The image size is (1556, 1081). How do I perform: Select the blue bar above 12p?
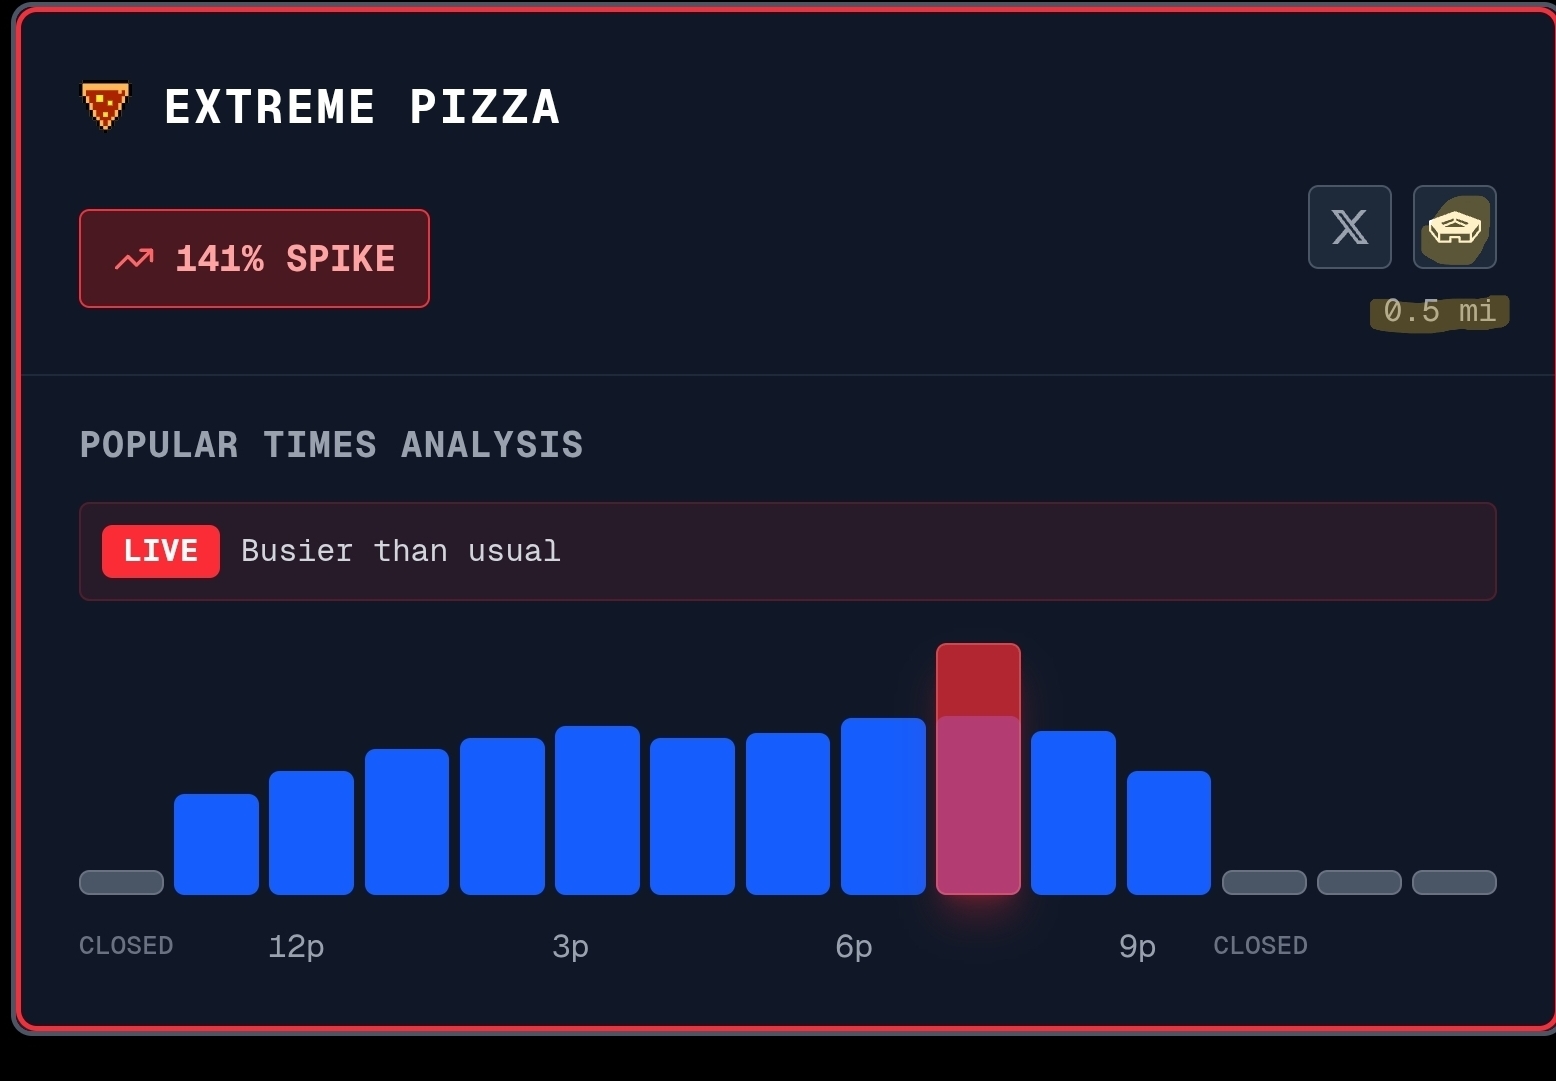click(x=311, y=832)
